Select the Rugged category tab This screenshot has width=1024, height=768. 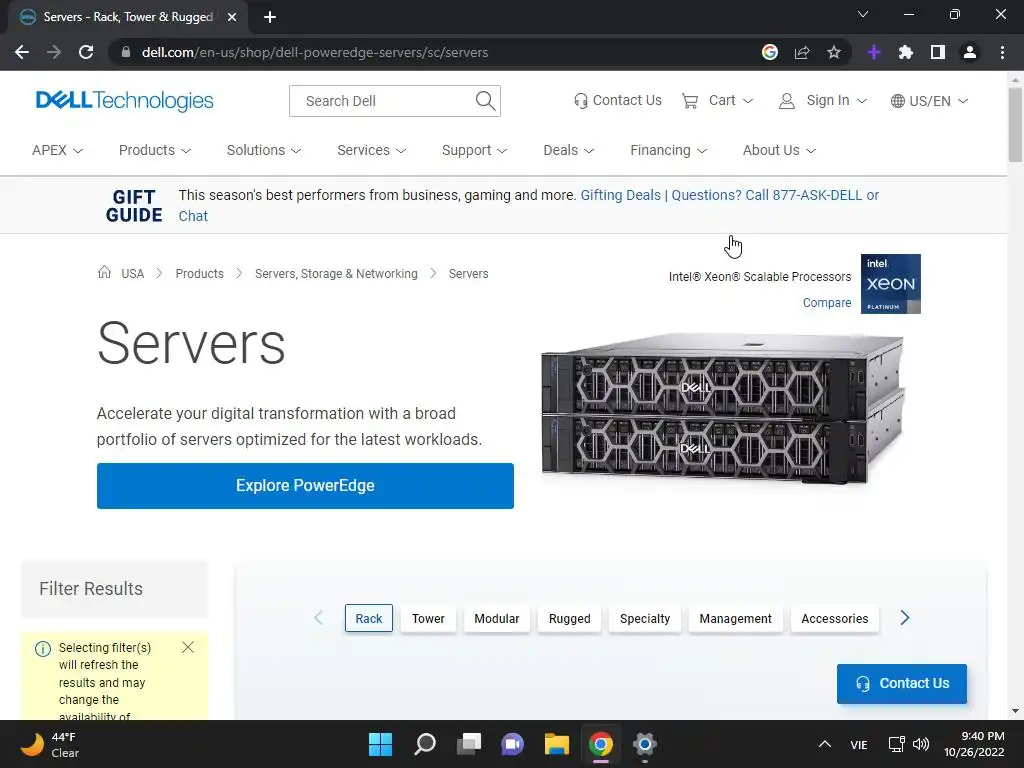tap(569, 618)
